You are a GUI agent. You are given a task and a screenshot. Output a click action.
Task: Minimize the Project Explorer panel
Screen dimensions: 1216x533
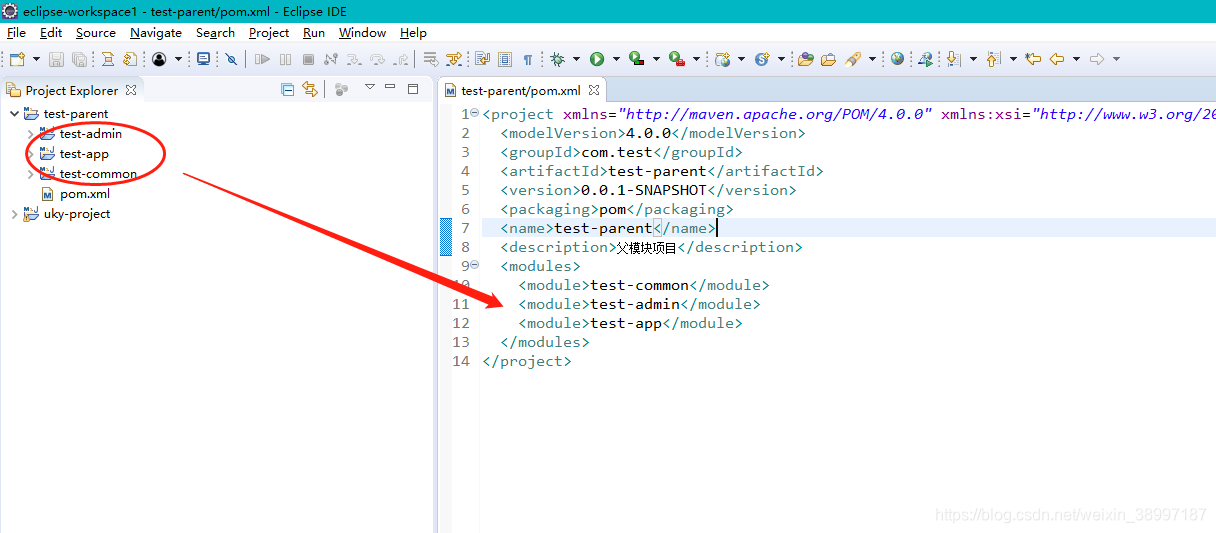click(391, 88)
